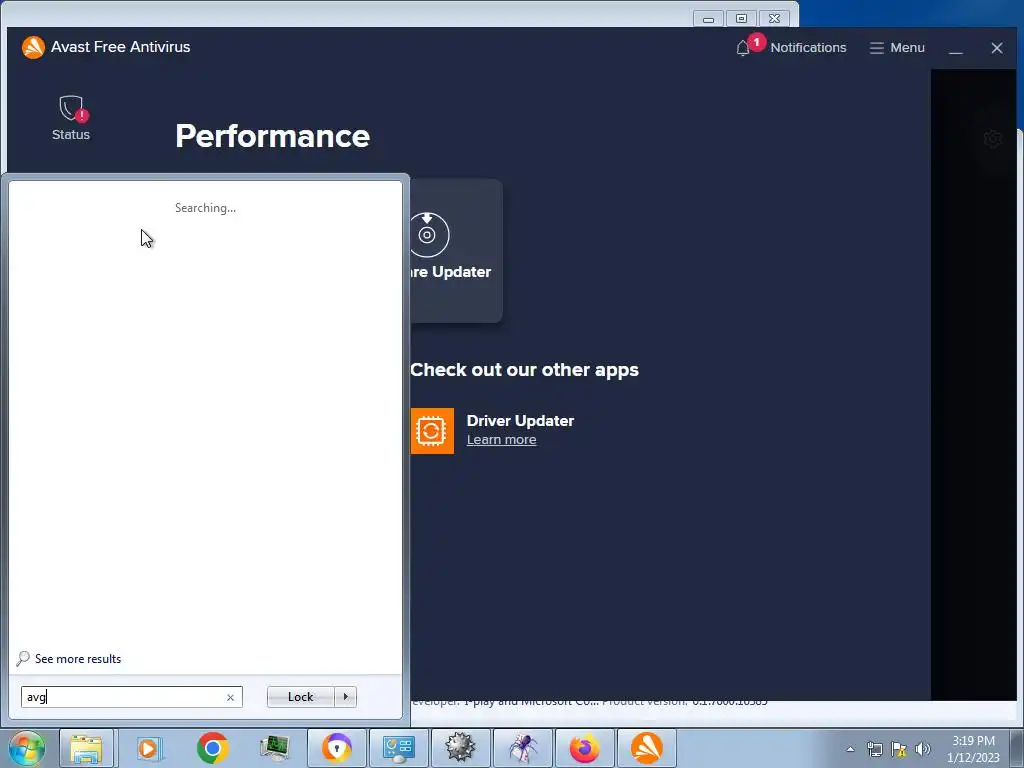Open the Avast Menu hamburger icon
Screen dimensions: 1024x768
tap(876, 48)
